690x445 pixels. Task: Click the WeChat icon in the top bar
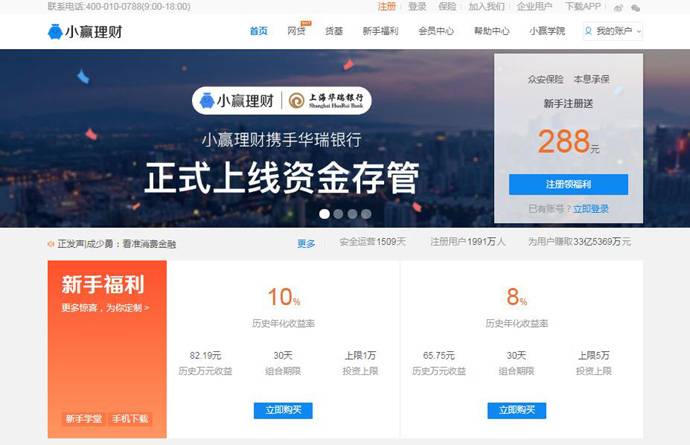tap(635, 7)
